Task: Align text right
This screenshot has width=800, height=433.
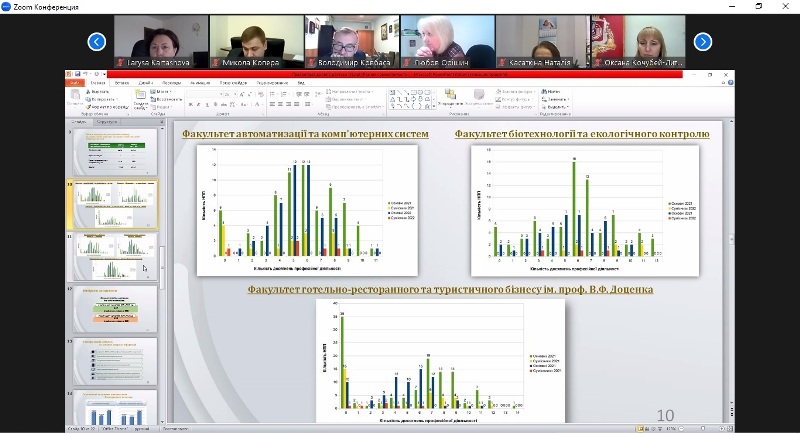Action: pyautogui.click(x=288, y=104)
